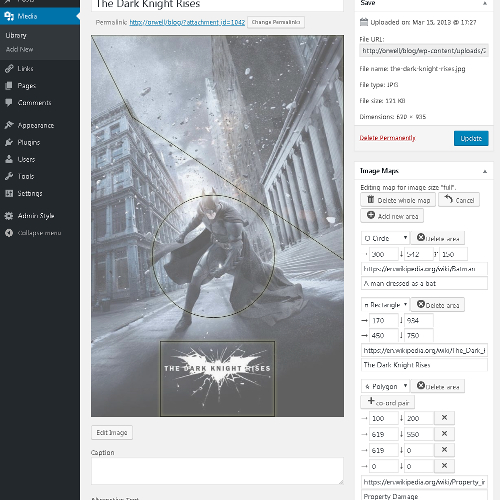Screen dimensions: 500x500
Task: Open the Admin Style gear icon
Action: [9, 216]
